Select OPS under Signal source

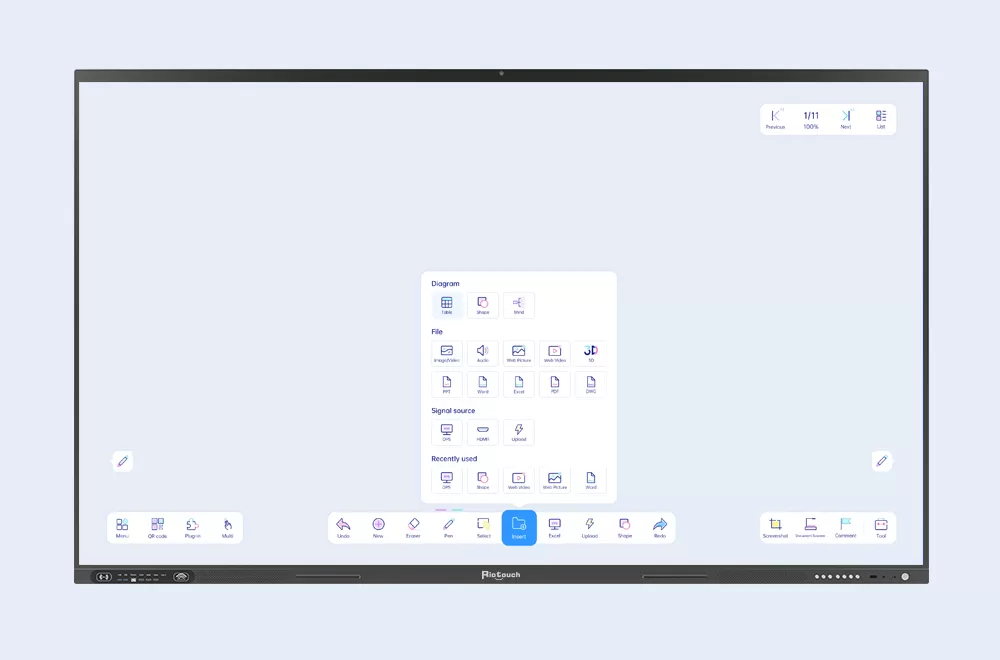pyautogui.click(x=446, y=432)
